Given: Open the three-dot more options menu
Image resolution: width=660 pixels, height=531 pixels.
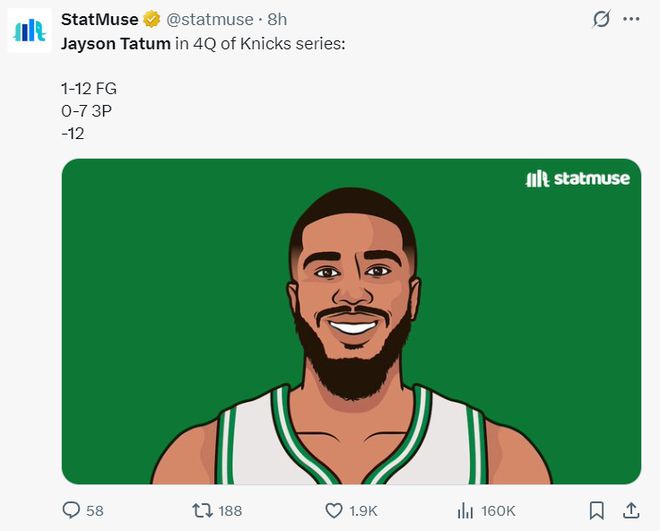Looking at the screenshot, I should tap(631, 19).
